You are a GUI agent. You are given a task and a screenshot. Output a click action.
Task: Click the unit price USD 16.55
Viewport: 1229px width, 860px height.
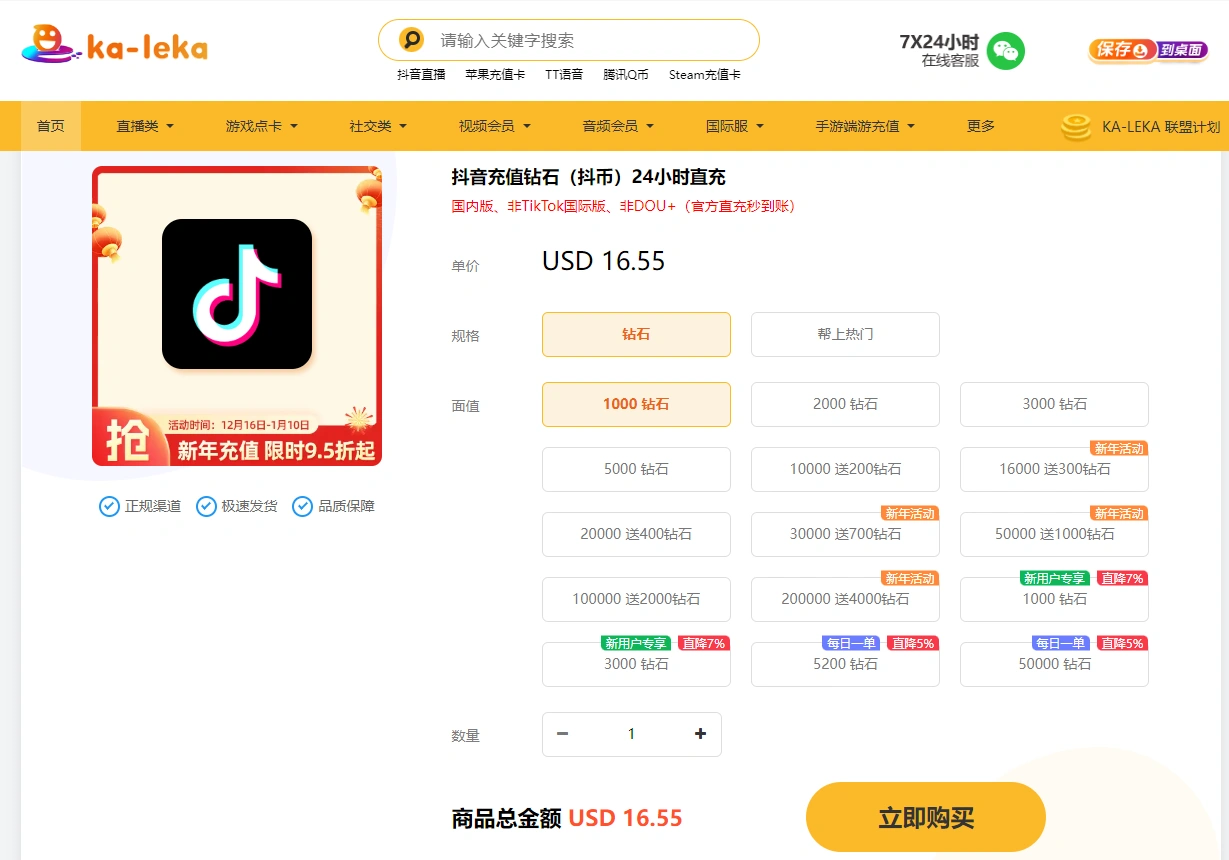pos(604,261)
